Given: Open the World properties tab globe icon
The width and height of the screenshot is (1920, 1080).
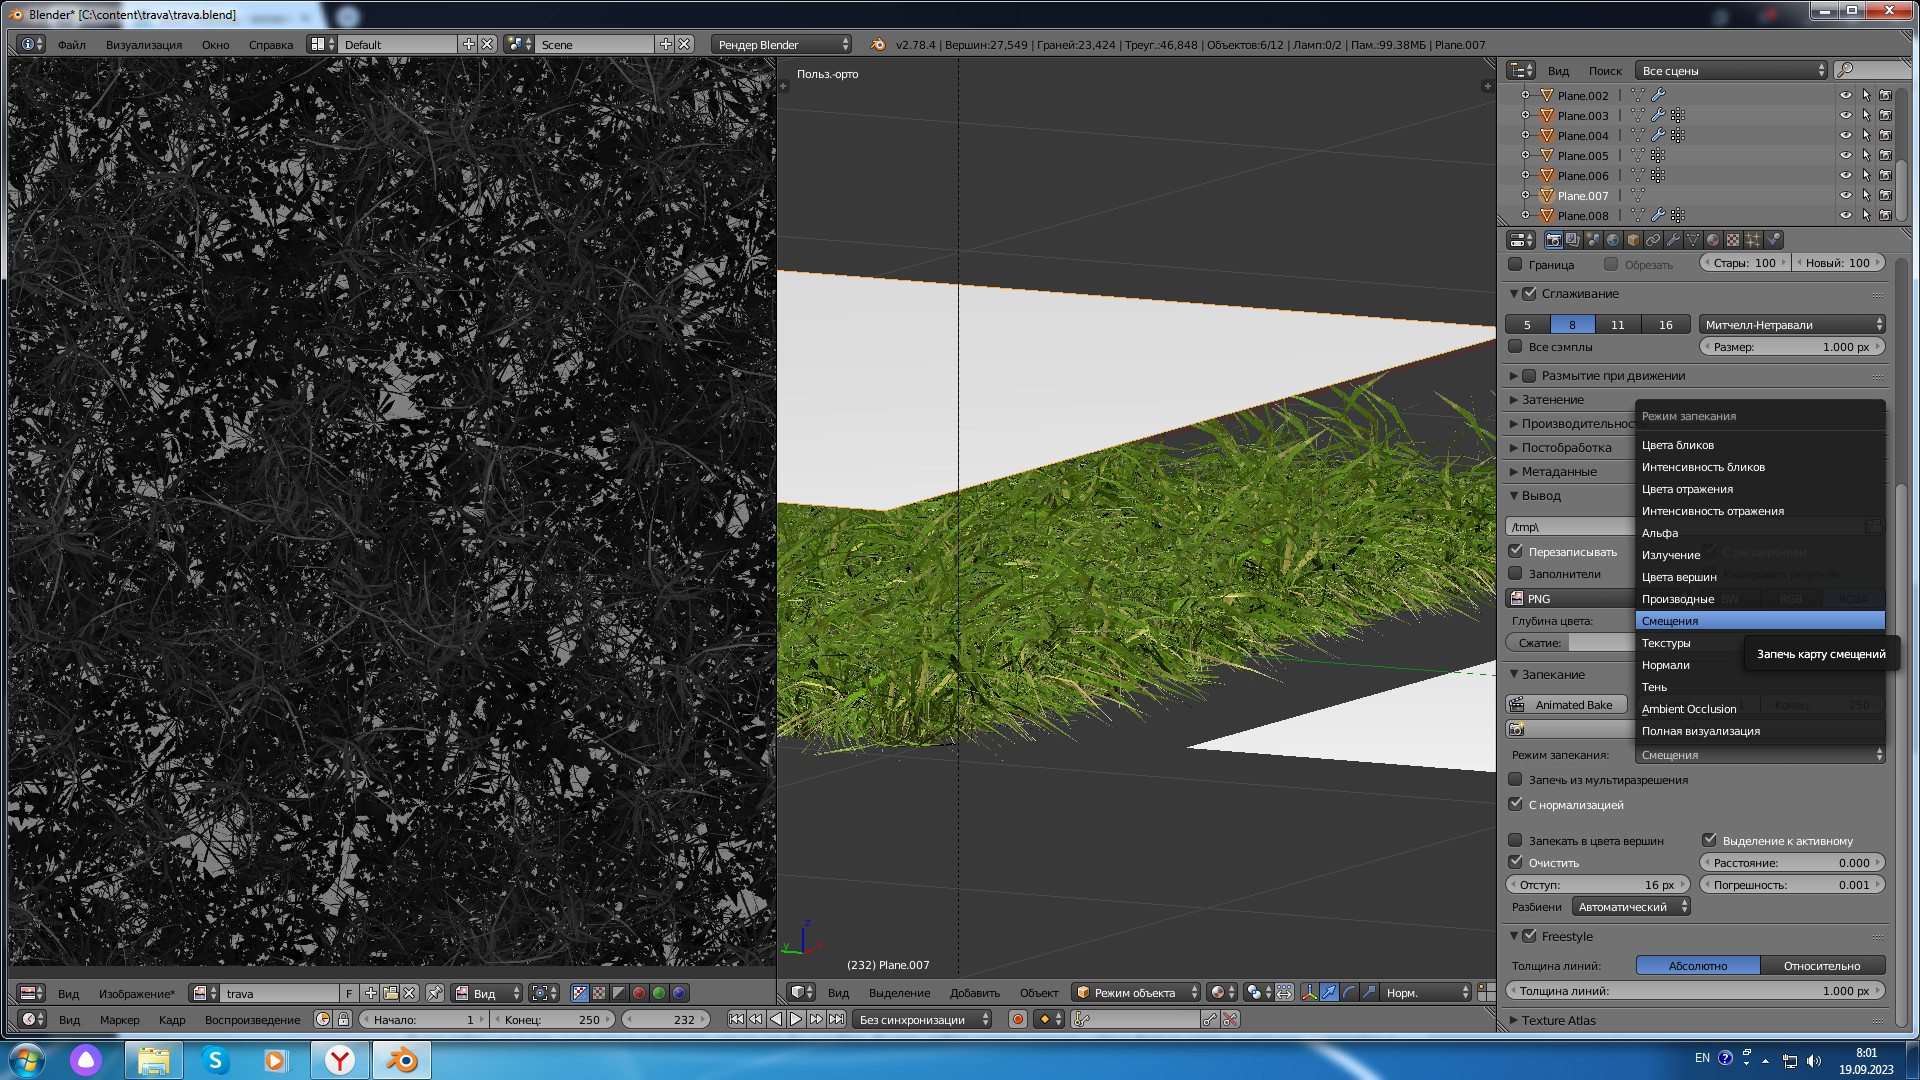Looking at the screenshot, I should click(1613, 240).
